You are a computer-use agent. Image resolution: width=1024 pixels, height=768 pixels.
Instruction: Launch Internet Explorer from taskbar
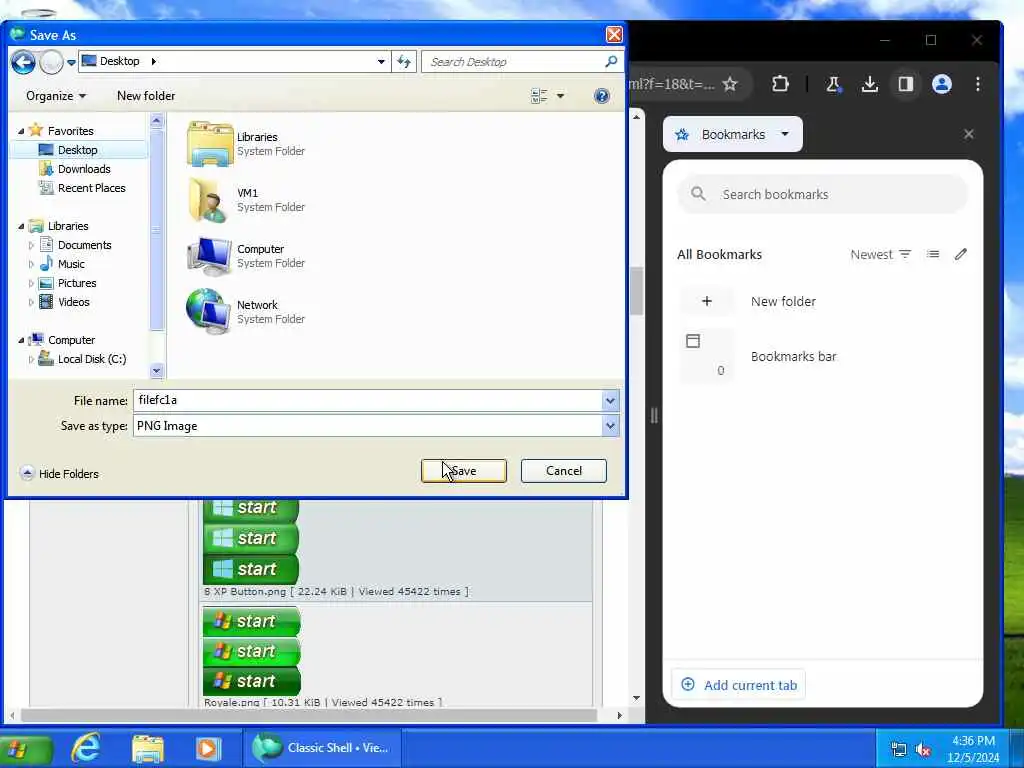(86, 748)
